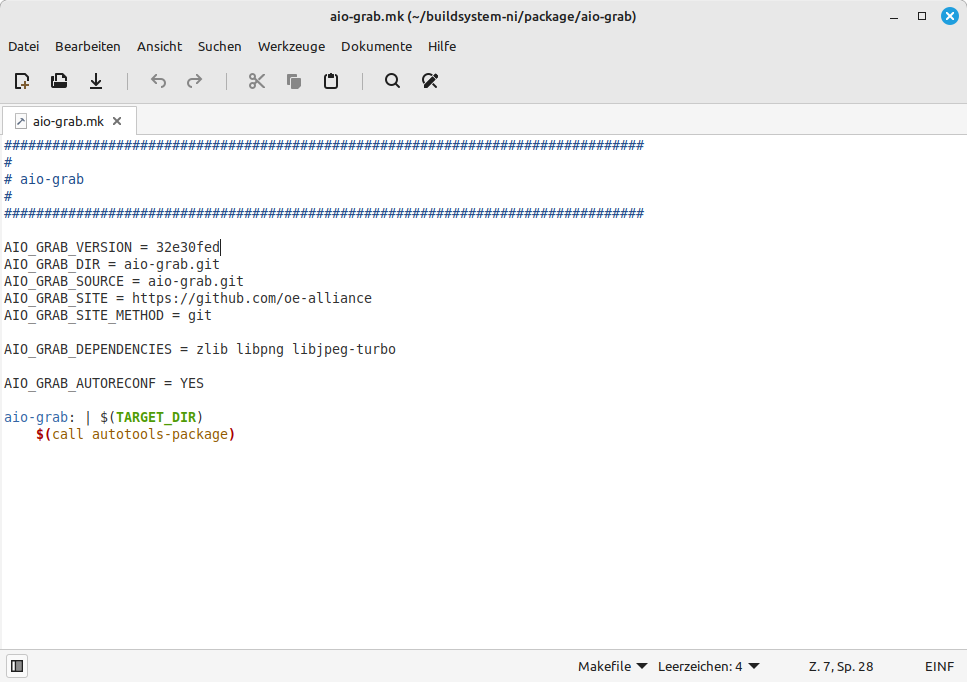Select the aio-grab.mk document tab
The image size is (967, 682).
[x=67, y=121]
